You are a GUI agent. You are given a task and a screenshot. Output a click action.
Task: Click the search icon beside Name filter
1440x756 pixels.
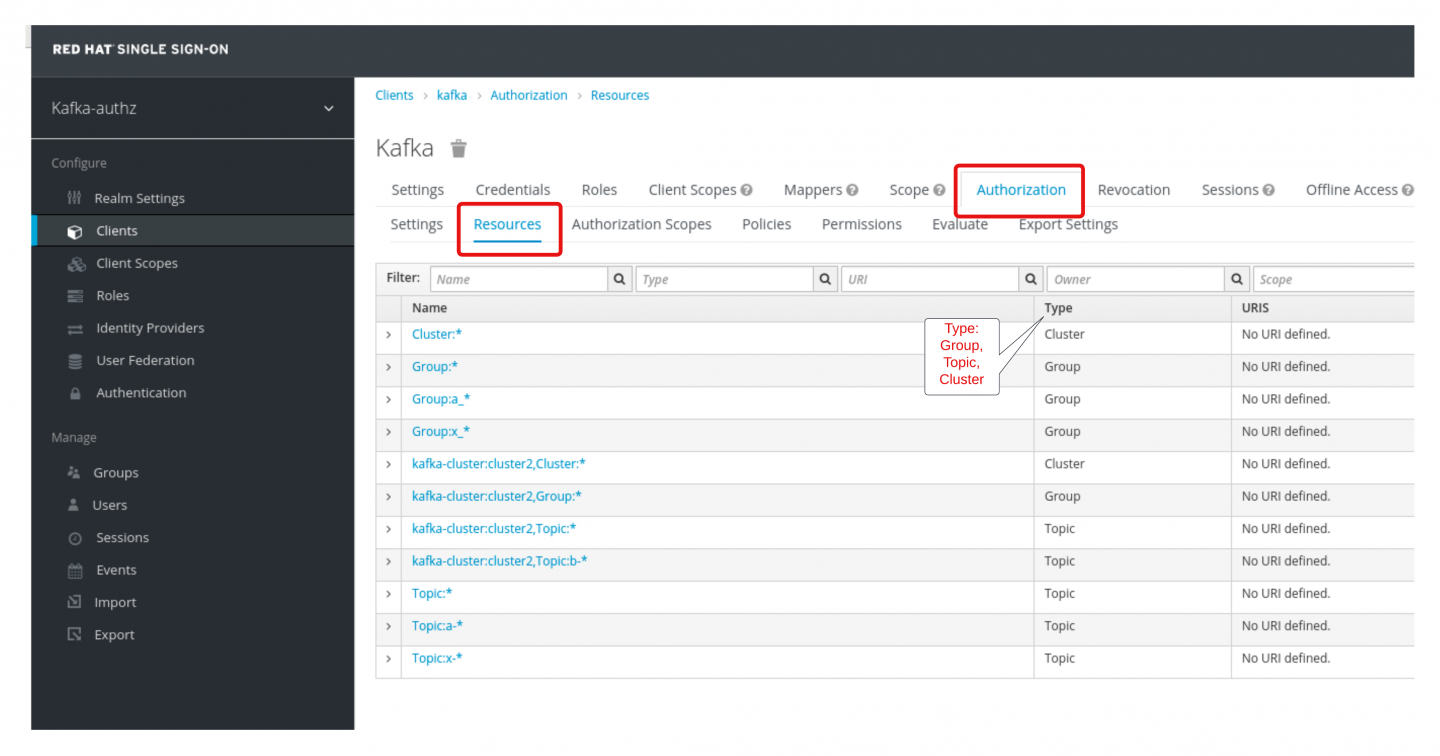[620, 280]
